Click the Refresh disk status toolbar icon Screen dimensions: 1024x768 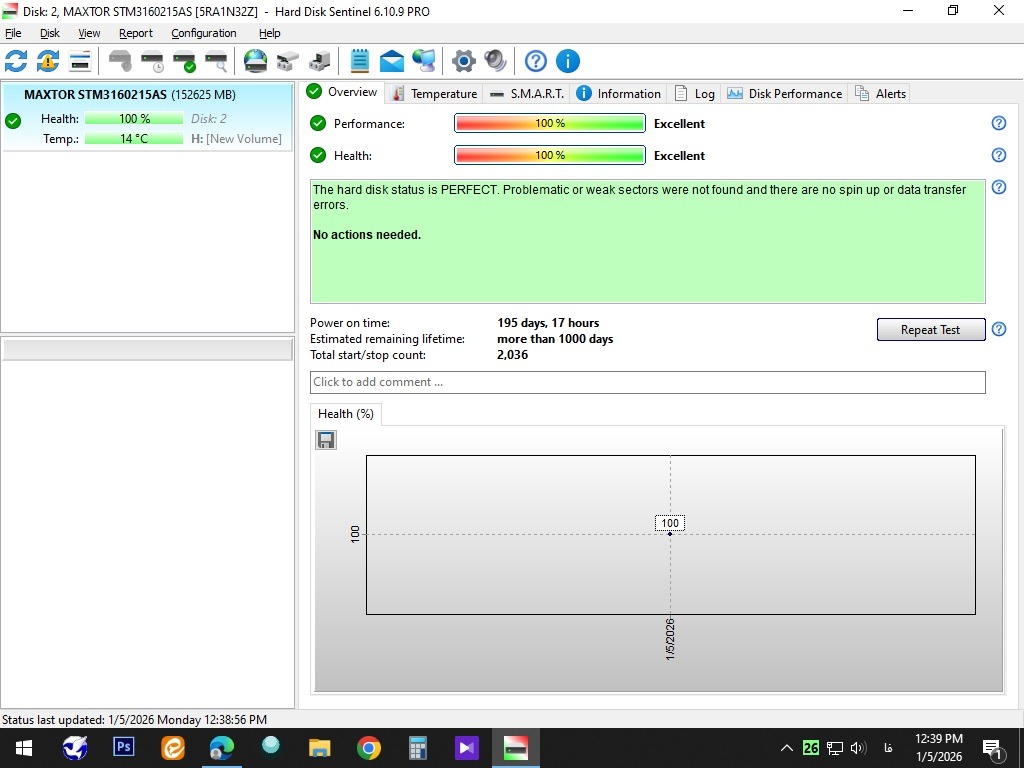[16, 61]
